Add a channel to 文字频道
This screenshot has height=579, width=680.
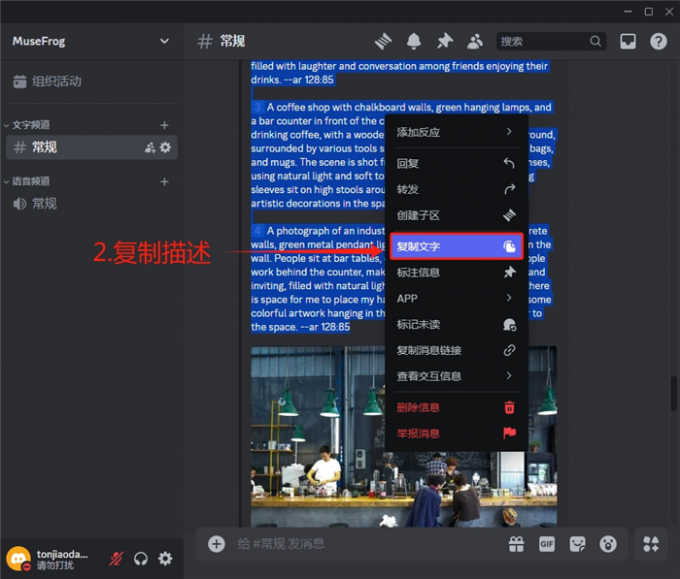[164, 125]
